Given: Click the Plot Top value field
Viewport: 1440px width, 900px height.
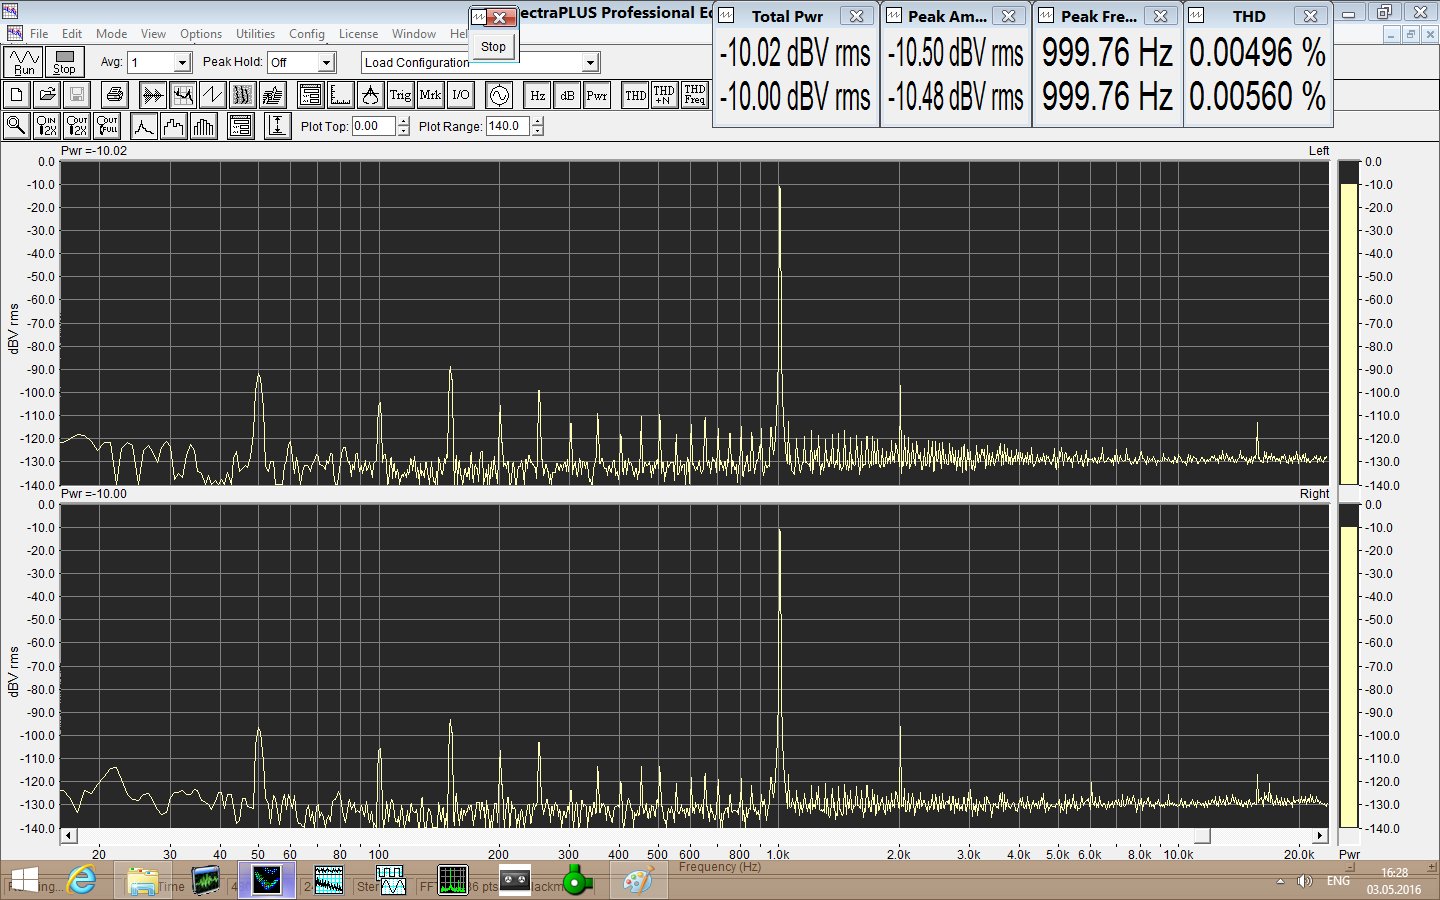Looking at the screenshot, I should coord(373,127).
